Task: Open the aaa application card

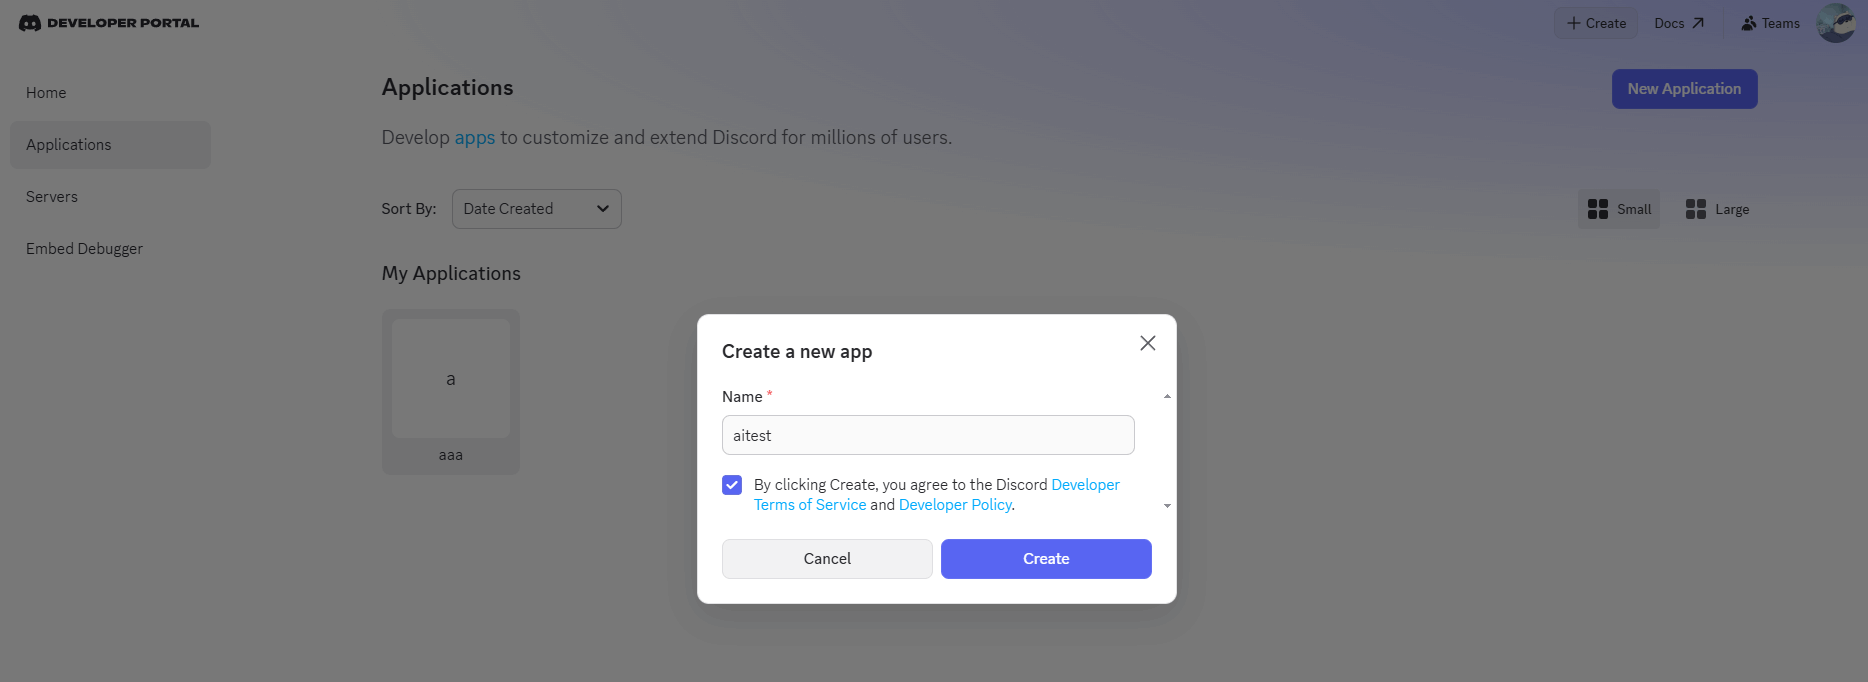Action: pos(451,392)
